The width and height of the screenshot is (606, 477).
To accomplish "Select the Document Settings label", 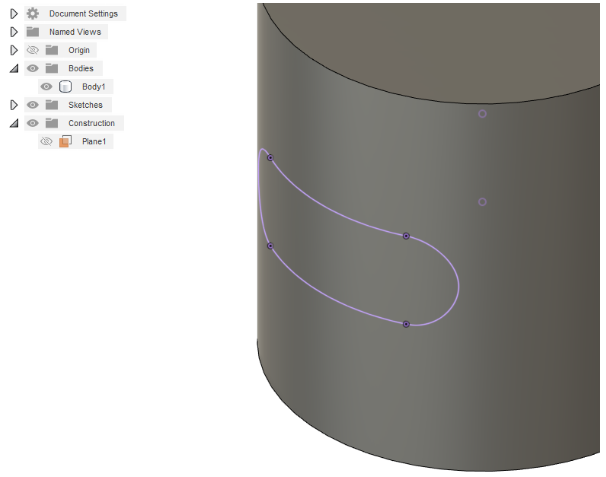I will tap(83, 14).
